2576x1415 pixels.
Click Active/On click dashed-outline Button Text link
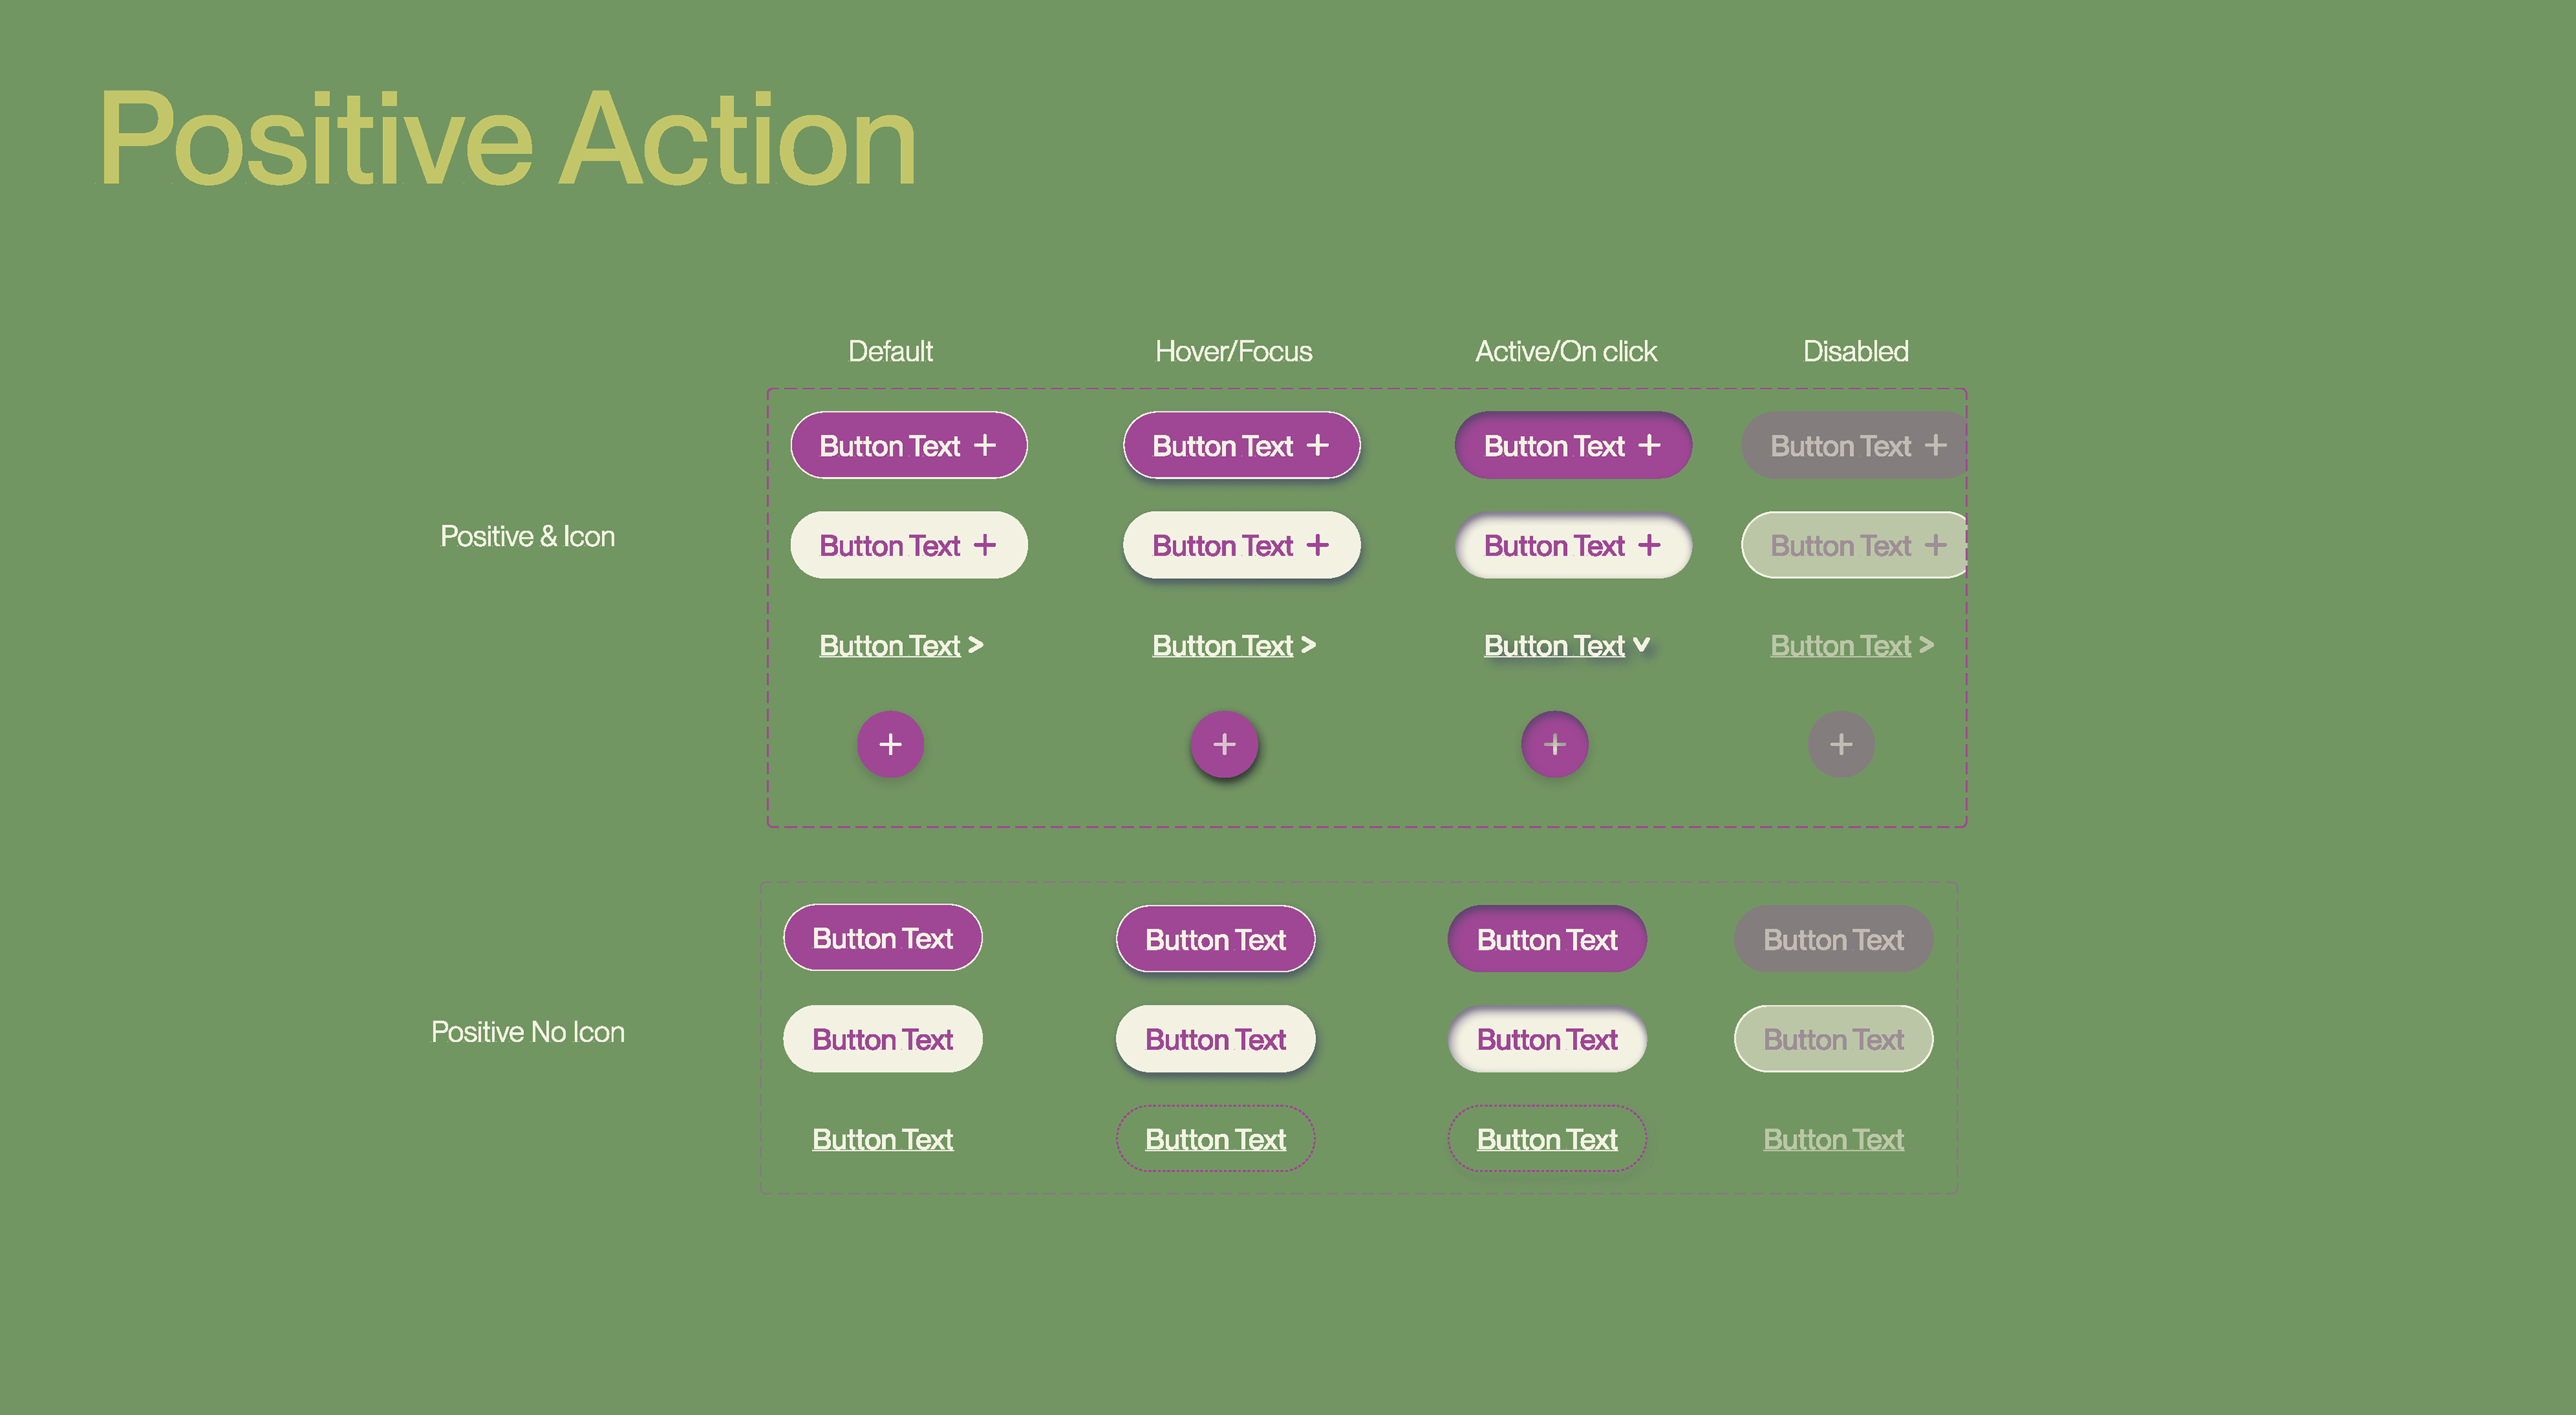(1547, 1139)
